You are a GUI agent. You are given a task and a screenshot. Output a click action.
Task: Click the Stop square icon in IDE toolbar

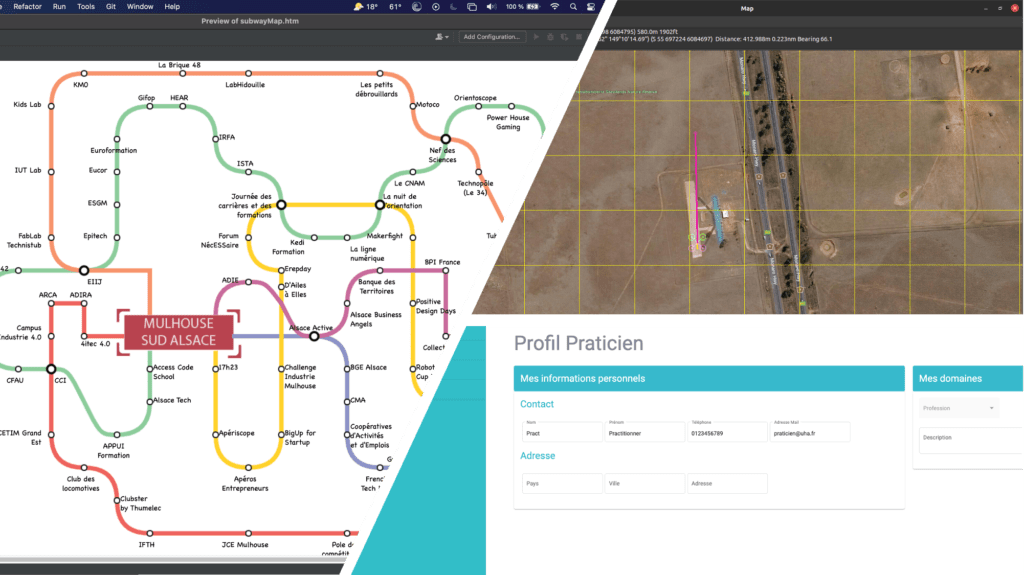click(579, 37)
